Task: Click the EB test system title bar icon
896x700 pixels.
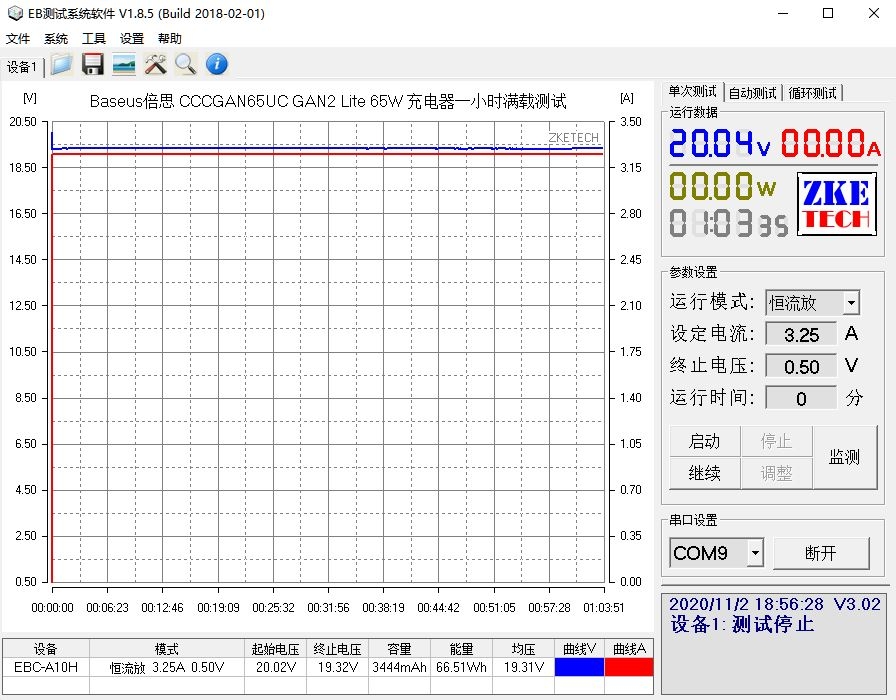Action: pyautogui.click(x=13, y=14)
